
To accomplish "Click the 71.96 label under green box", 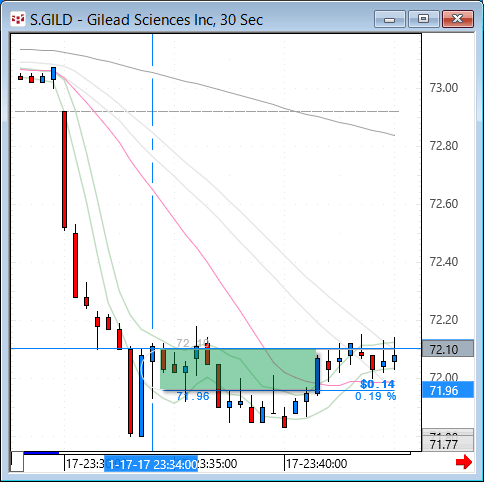I will coord(193,396).
